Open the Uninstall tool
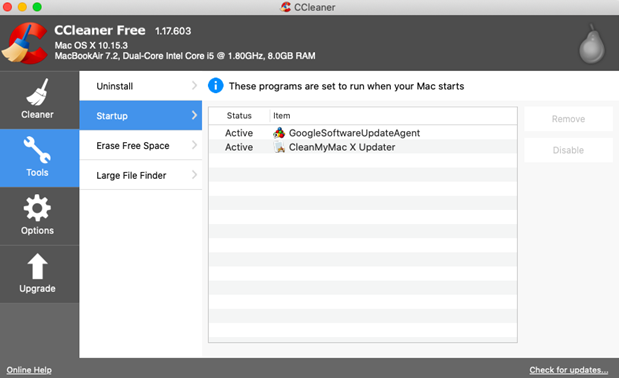The height and width of the screenshot is (379, 619). click(141, 86)
